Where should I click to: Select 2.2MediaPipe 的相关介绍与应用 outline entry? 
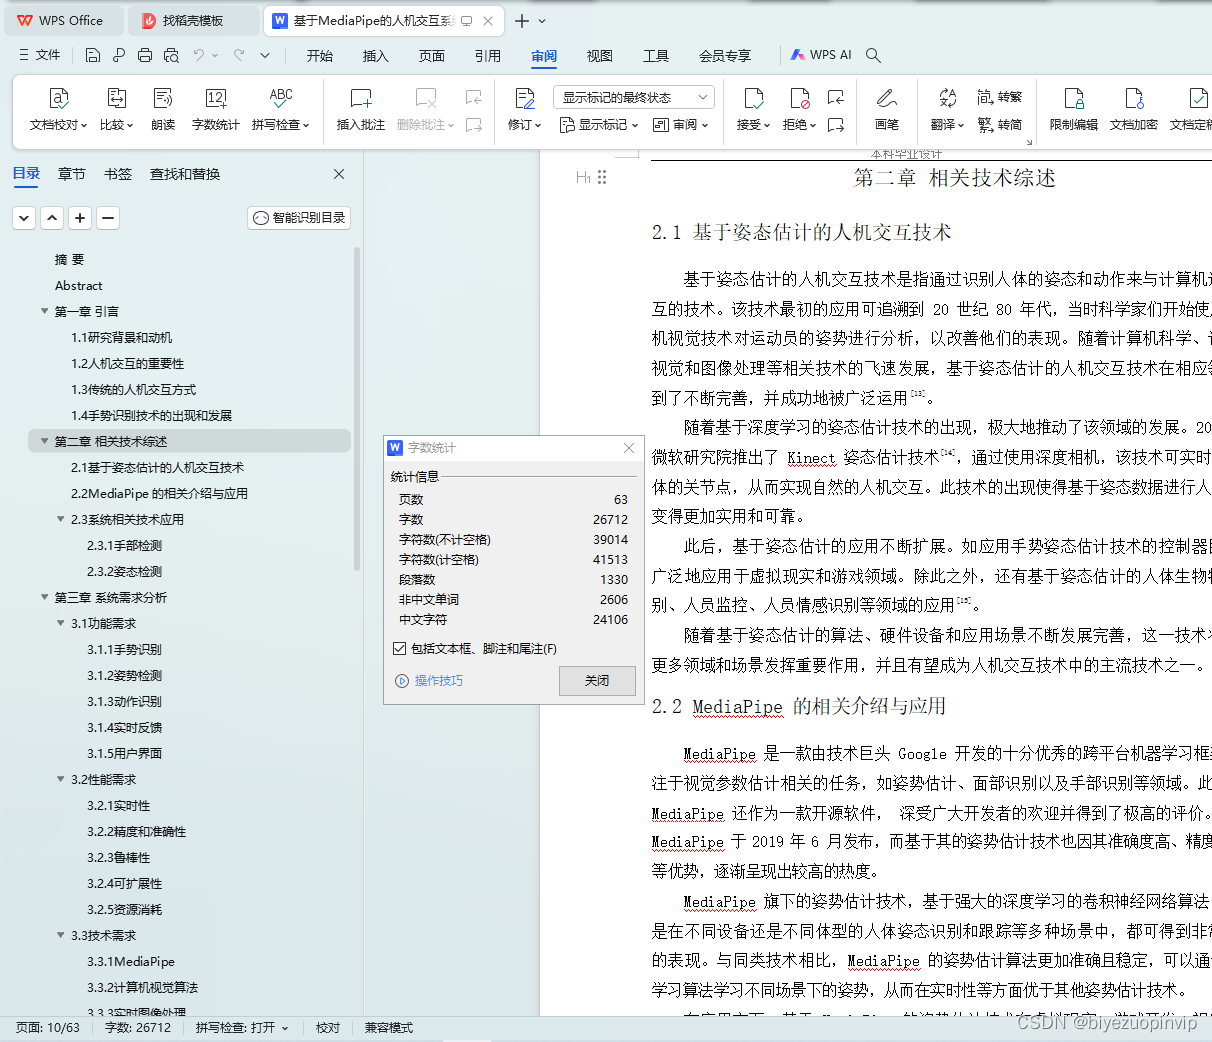159,493
